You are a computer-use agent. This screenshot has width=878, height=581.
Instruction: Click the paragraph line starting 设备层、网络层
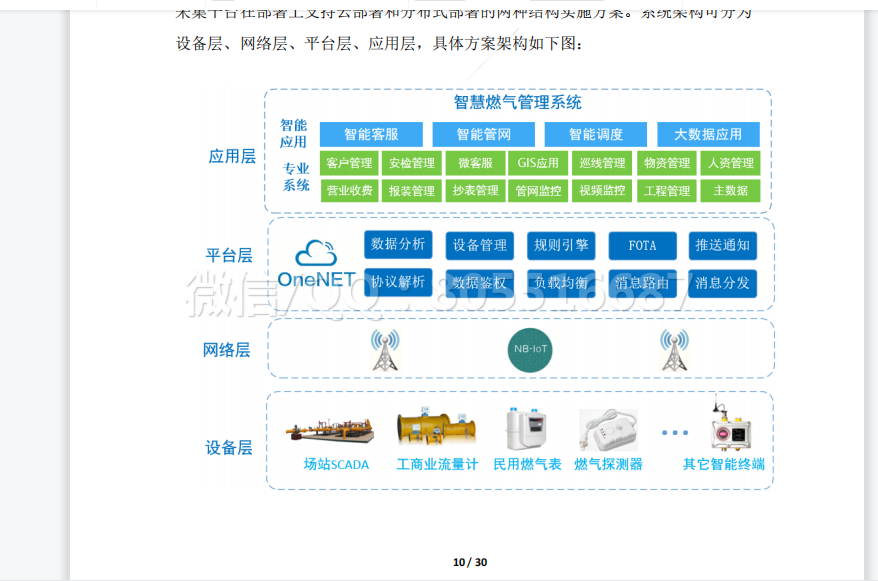pyautogui.click(x=379, y=44)
